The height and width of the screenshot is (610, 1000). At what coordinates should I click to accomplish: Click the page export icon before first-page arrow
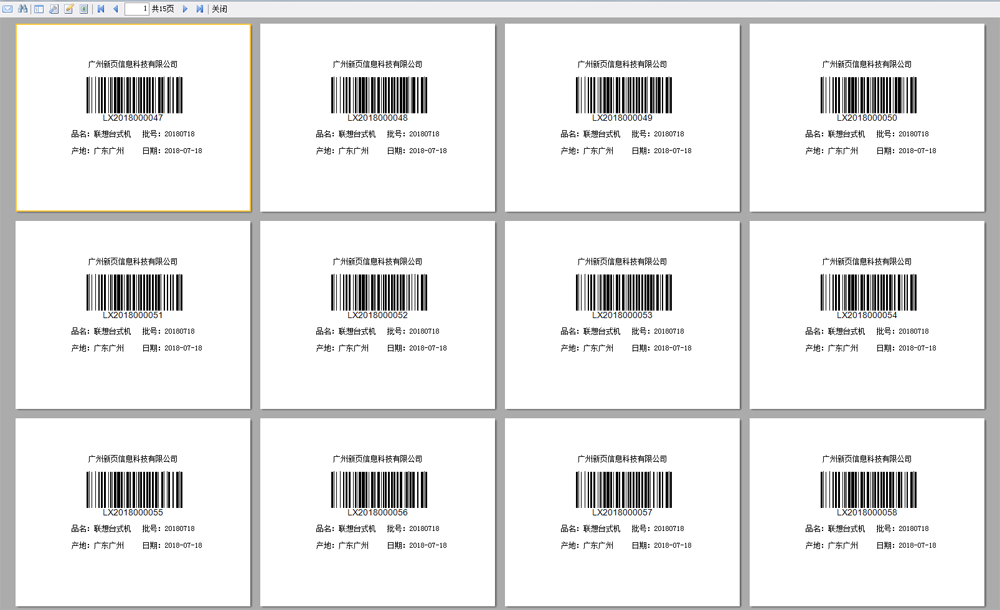coord(84,9)
